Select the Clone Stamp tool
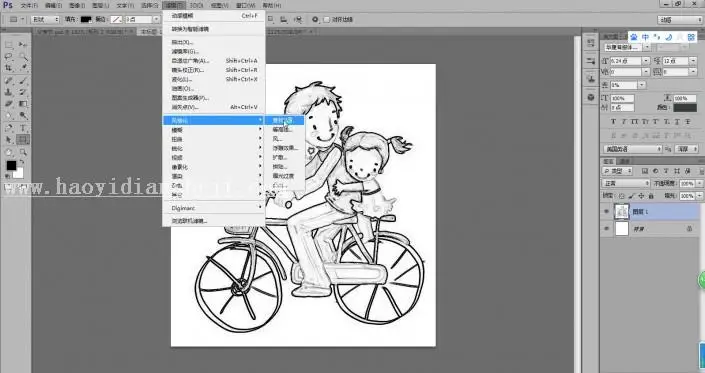 pyautogui.click(x=9, y=92)
